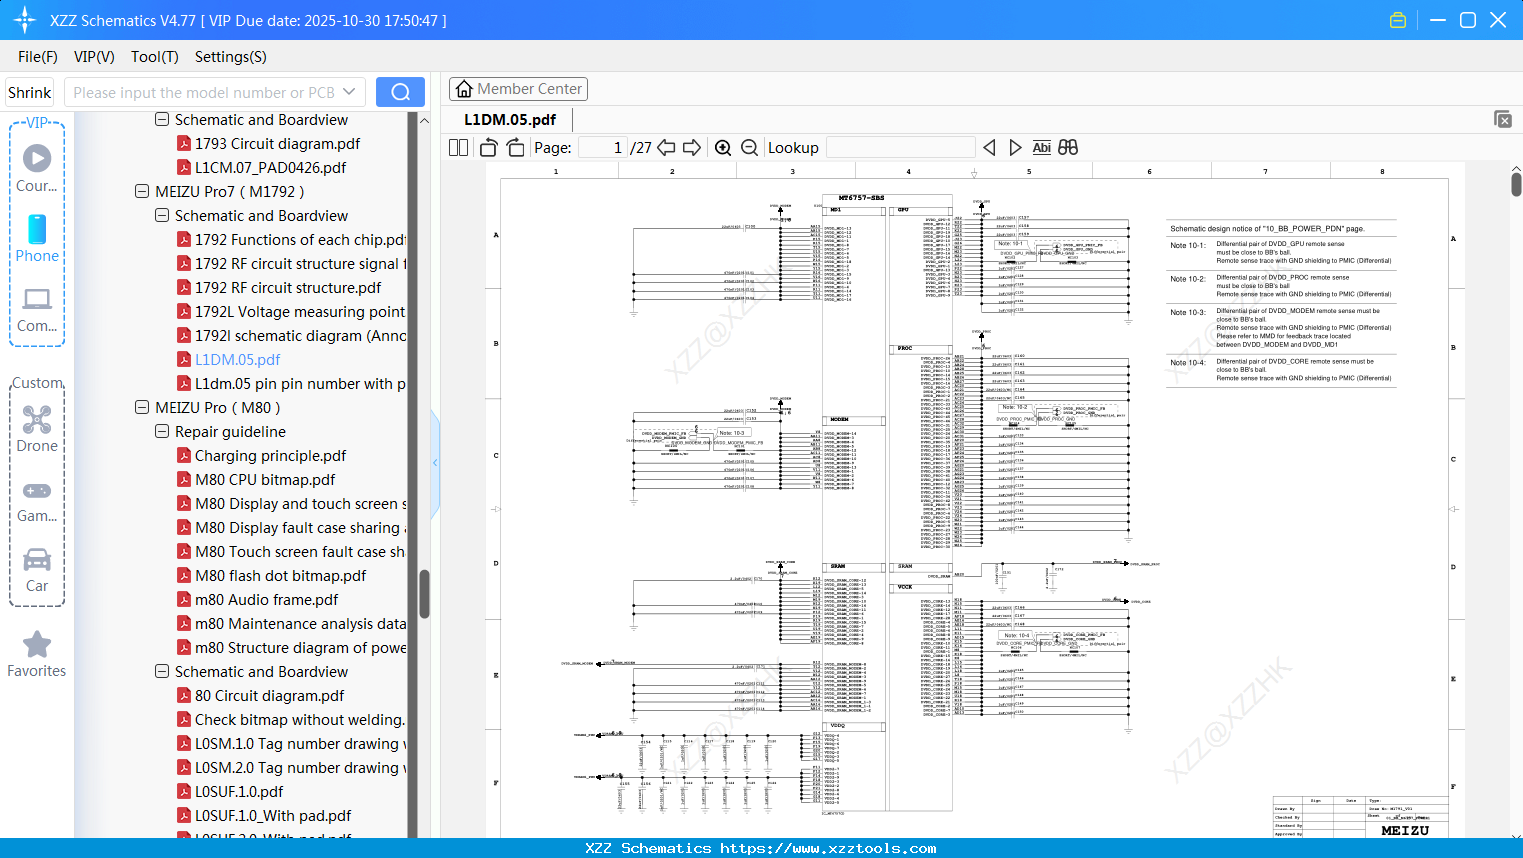Open M80 flash dot bitmap.pdf
The height and width of the screenshot is (858, 1523).
tap(280, 575)
